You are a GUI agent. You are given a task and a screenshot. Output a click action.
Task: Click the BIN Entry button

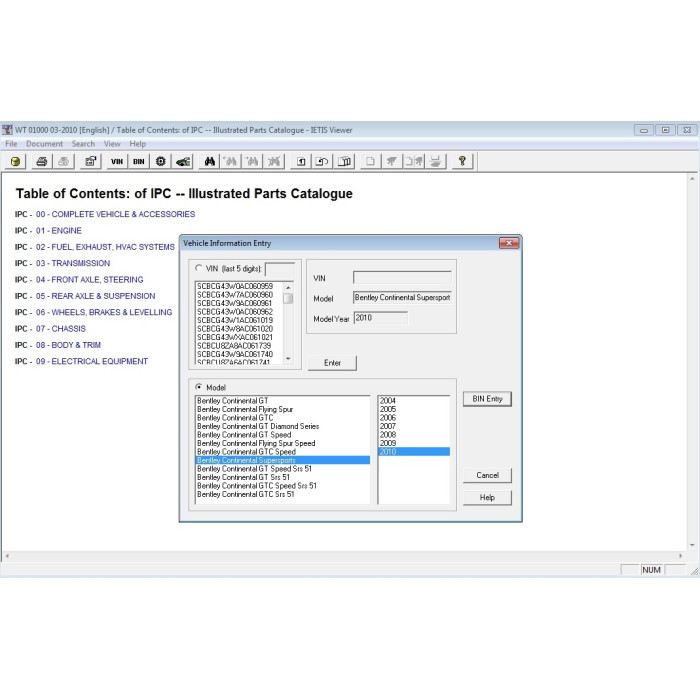[487, 399]
